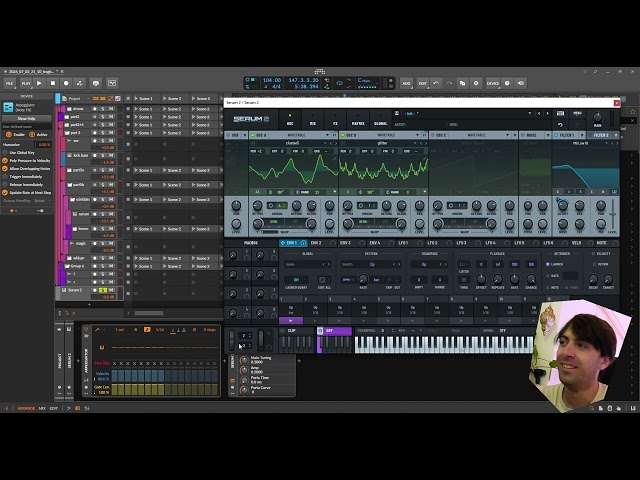Screen dimensions: 640x480
Task: Click the Velocity step bars
Action: coord(164,376)
